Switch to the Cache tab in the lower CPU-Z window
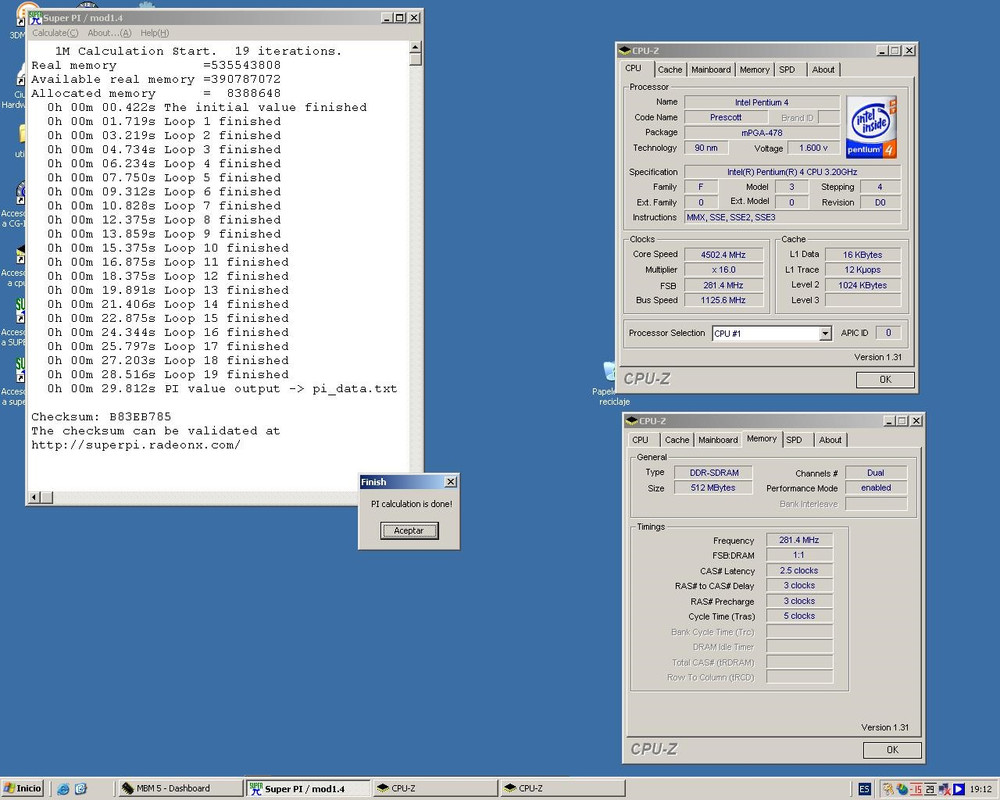The height and width of the screenshot is (800, 1000). 677,440
